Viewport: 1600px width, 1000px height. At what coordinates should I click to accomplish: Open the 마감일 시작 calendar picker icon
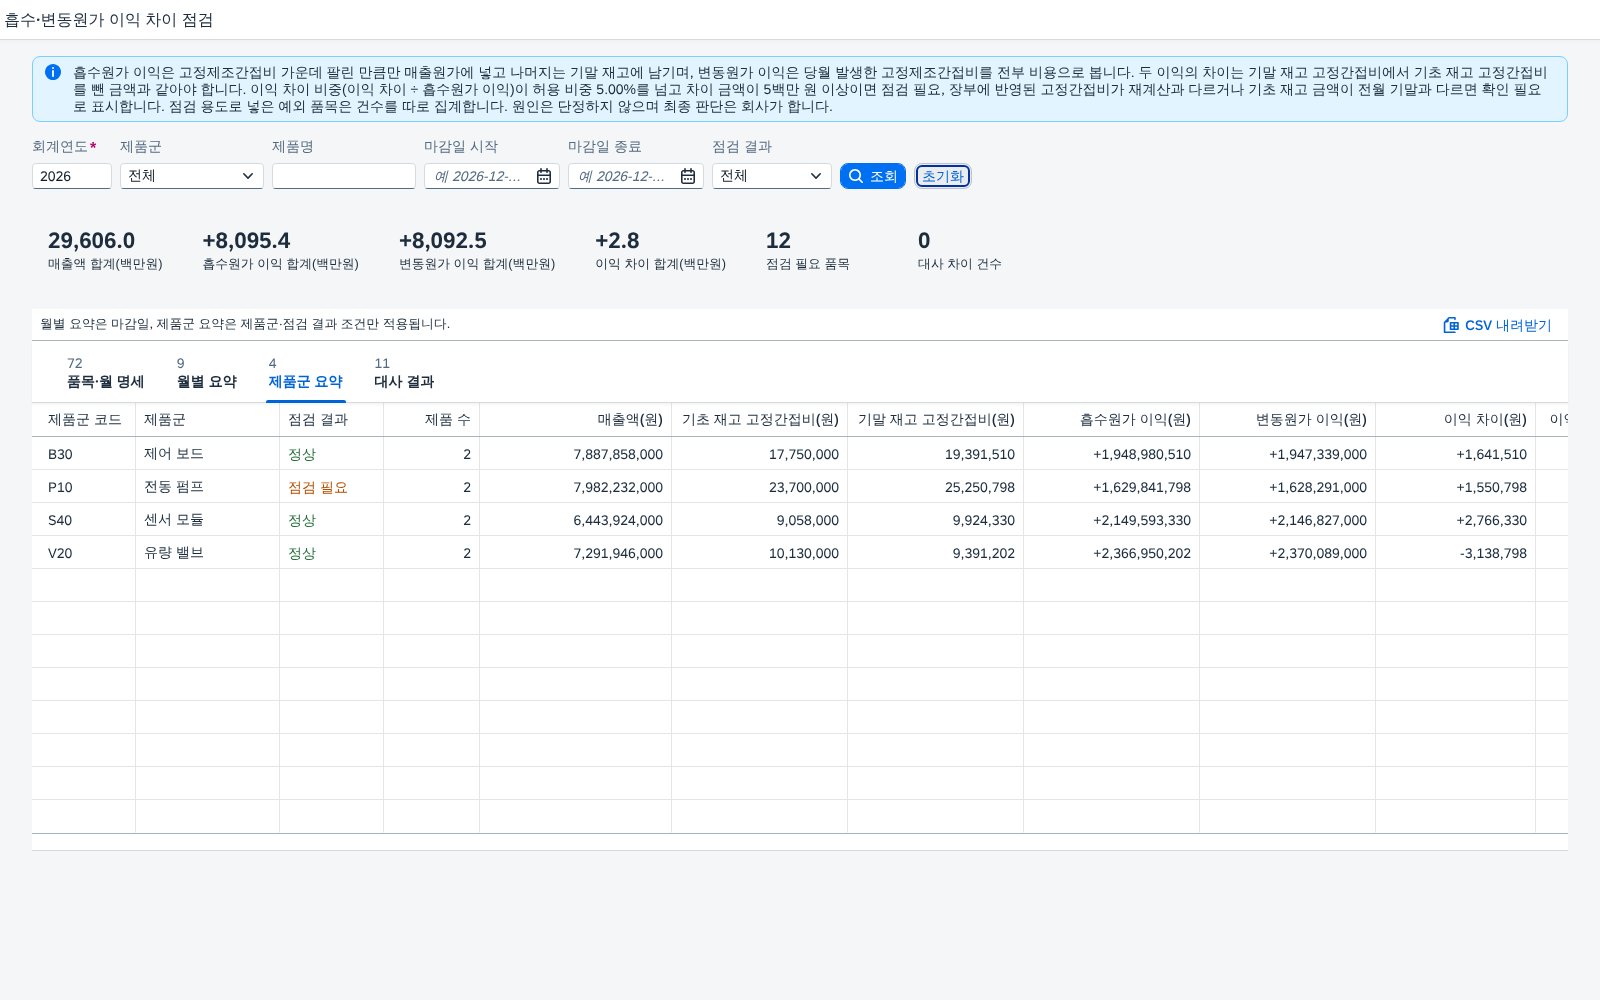coord(544,176)
